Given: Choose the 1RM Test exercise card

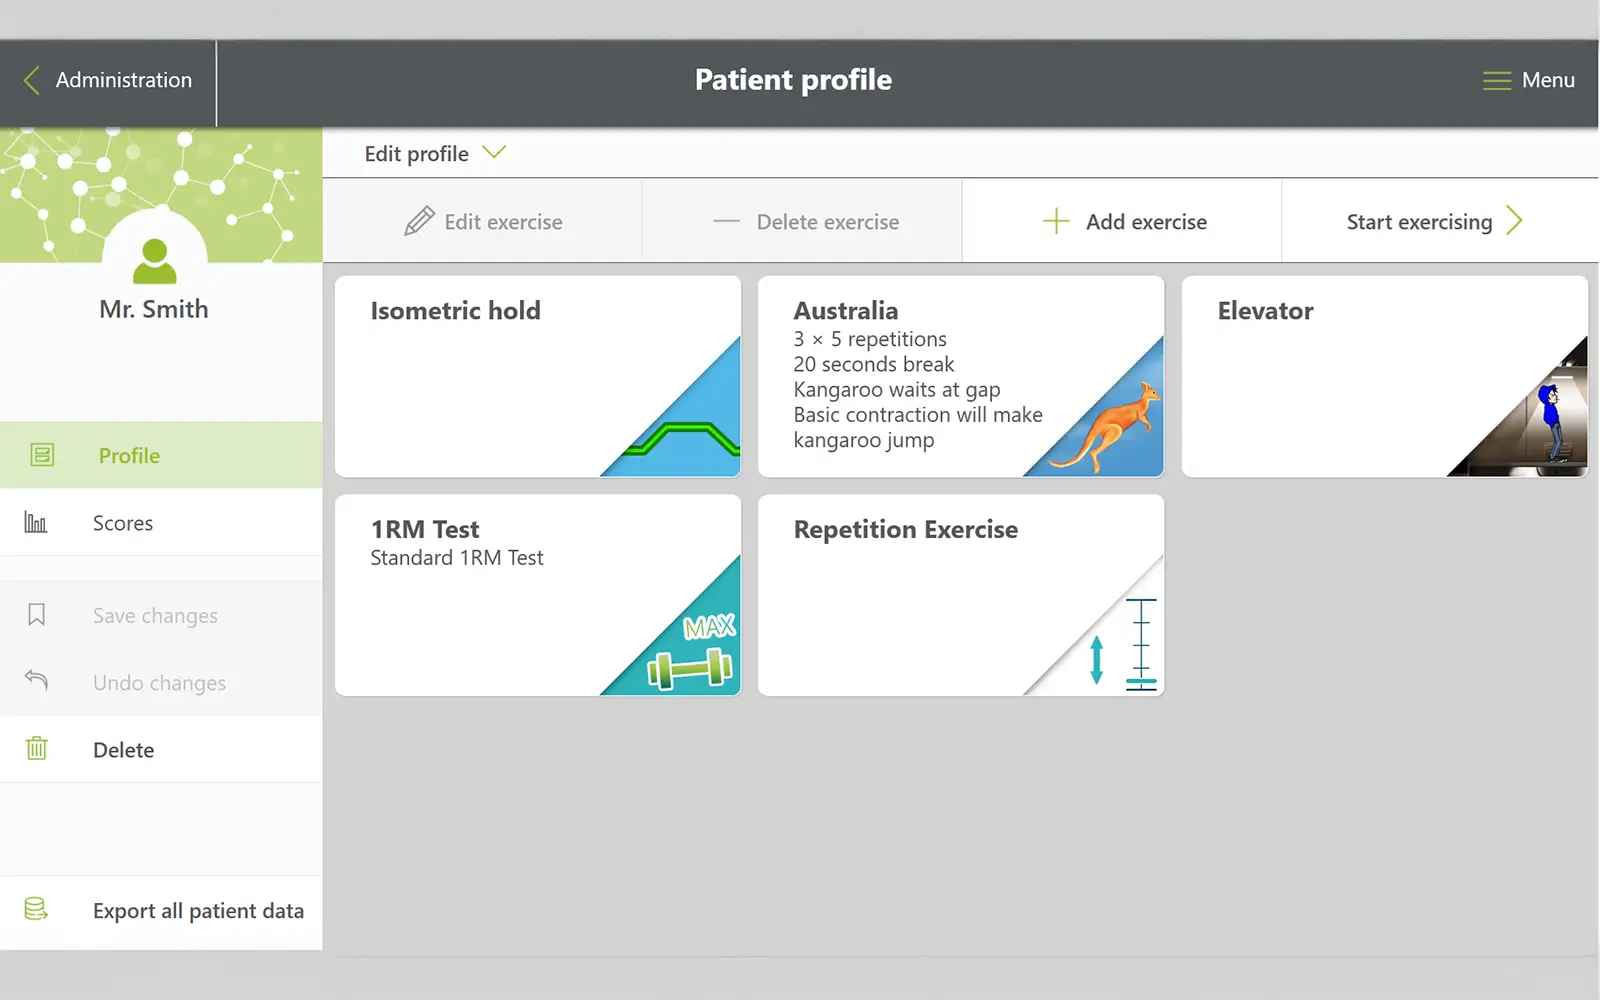Looking at the screenshot, I should [537, 595].
